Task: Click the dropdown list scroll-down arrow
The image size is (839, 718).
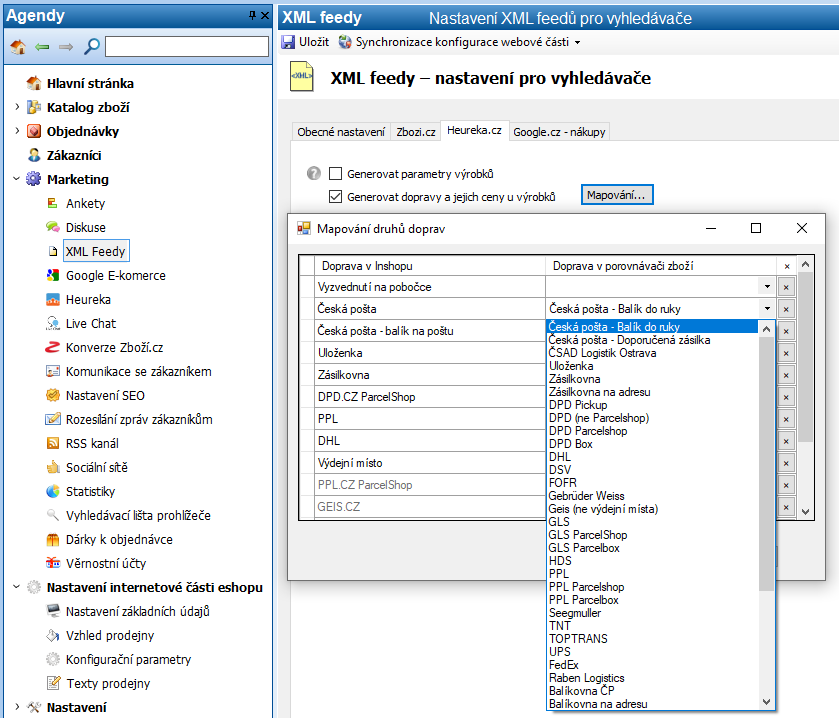Action: (766, 701)
